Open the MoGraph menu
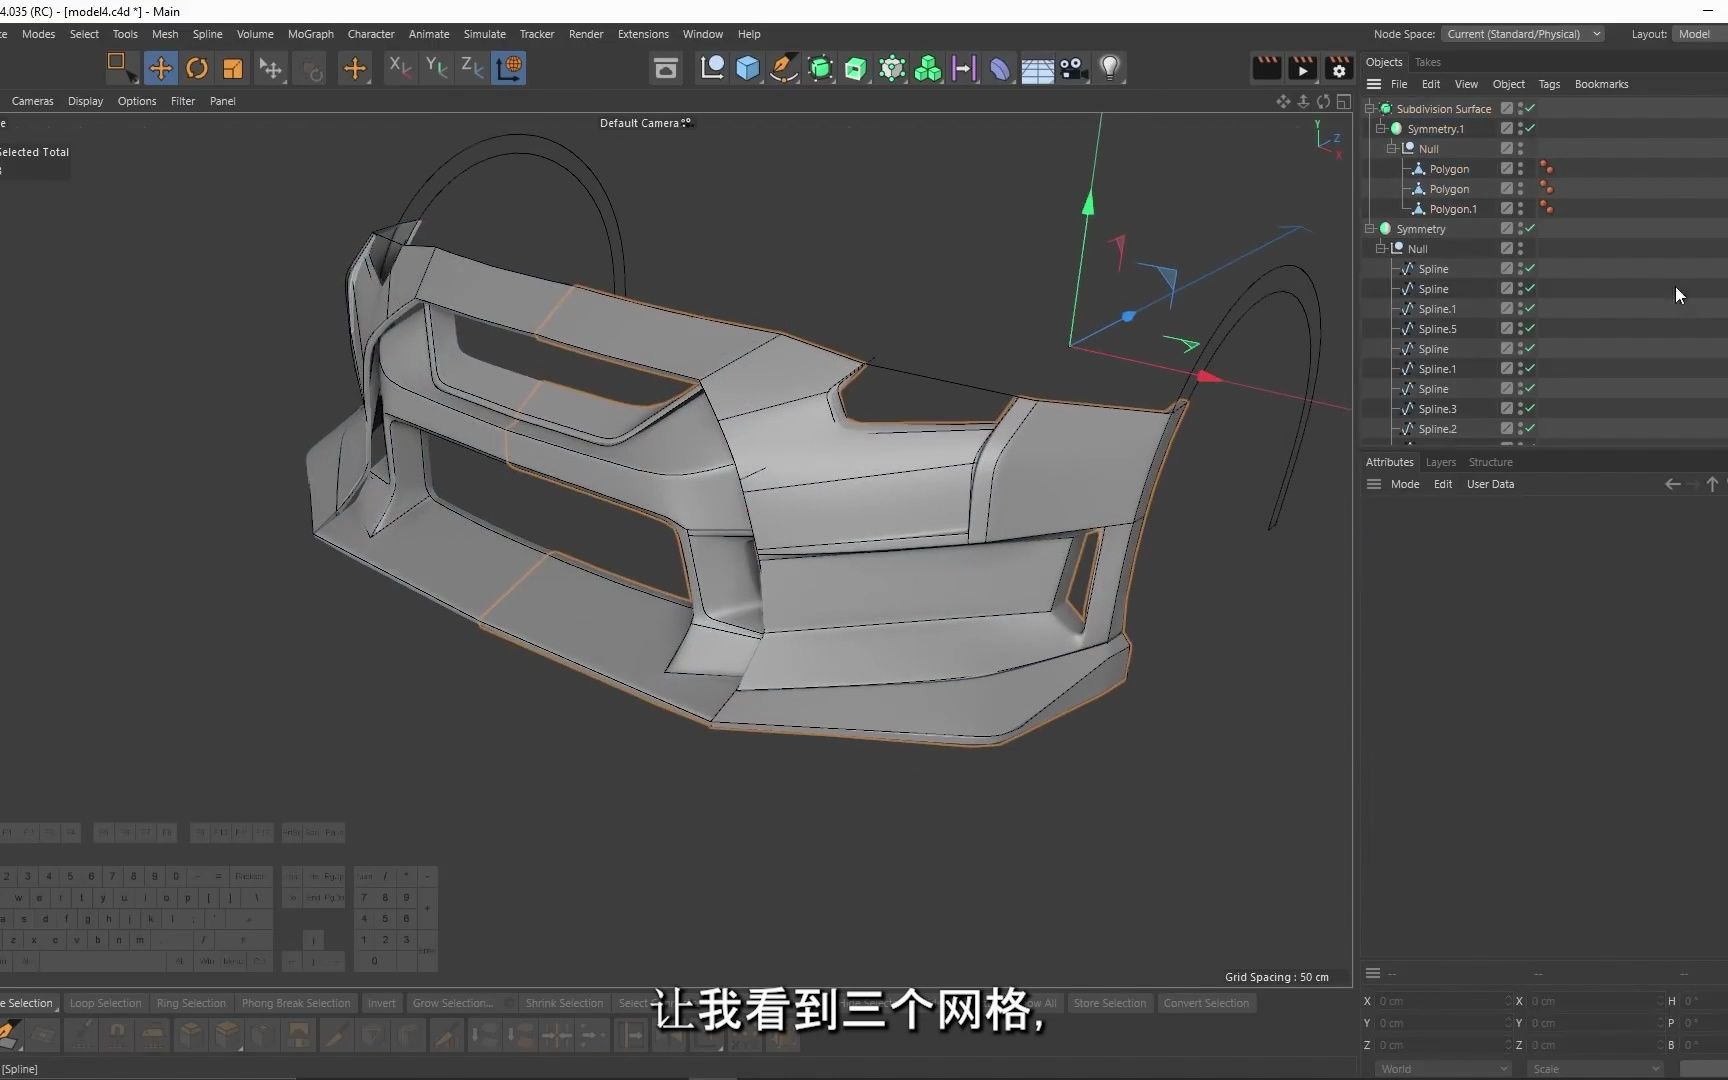Viewport: 1728px width, 1080px height. [311, 34]
